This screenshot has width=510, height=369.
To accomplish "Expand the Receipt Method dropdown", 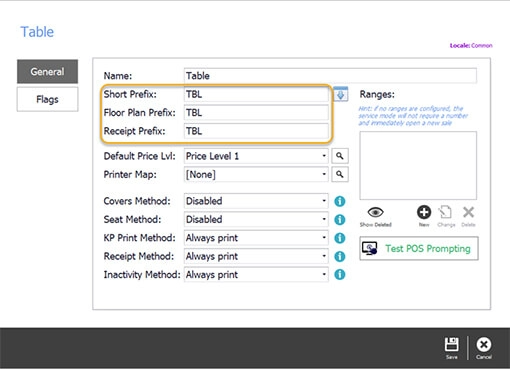I will click(256, 256).
